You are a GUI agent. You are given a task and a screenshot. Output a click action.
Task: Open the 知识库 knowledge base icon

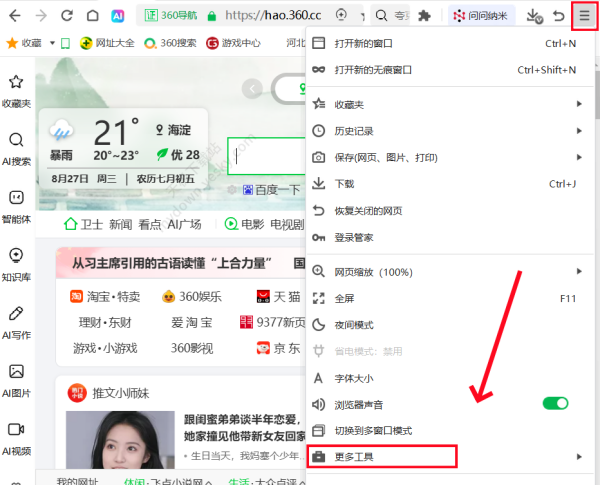tap(16, 263)
